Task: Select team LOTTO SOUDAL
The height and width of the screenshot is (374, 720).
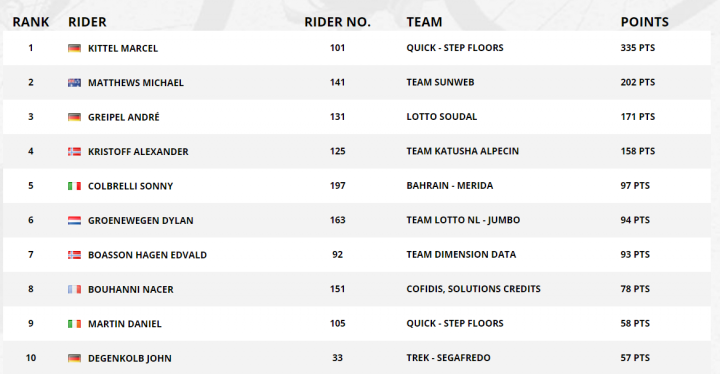Action: pos(442,117)
